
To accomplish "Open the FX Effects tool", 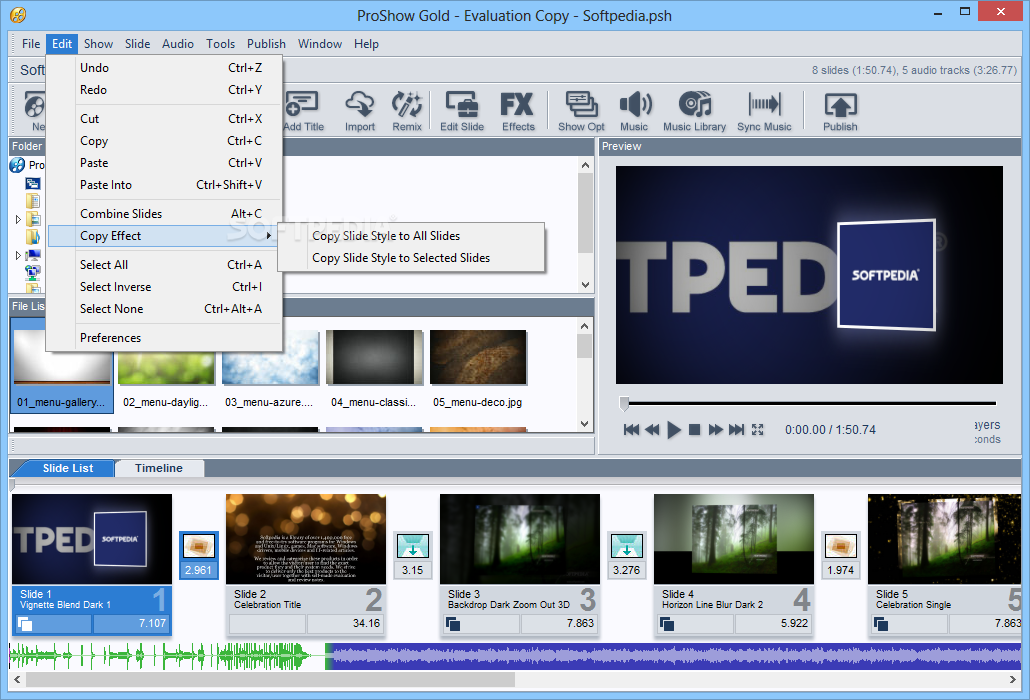I will tap(518, 111).
